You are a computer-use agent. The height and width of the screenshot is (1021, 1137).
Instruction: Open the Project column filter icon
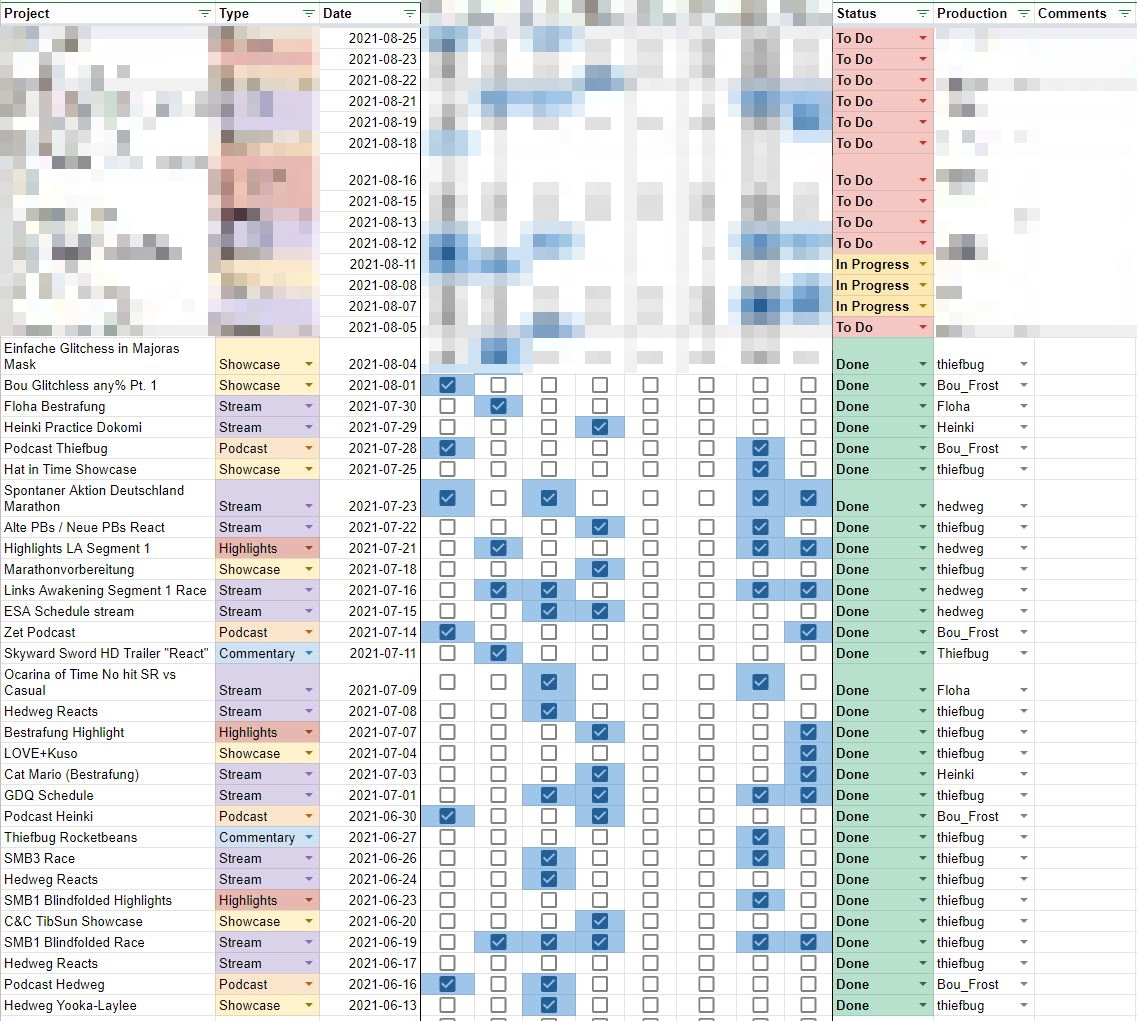pos(204,14)
